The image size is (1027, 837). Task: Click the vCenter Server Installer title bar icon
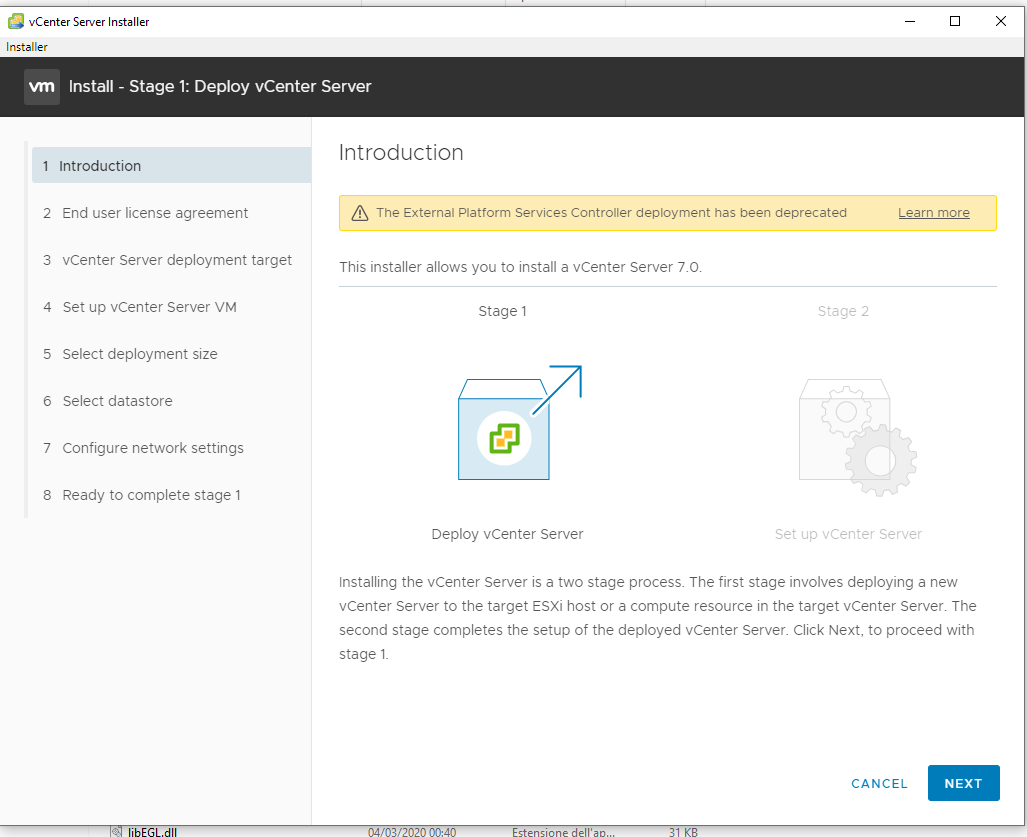click(16, 21)
